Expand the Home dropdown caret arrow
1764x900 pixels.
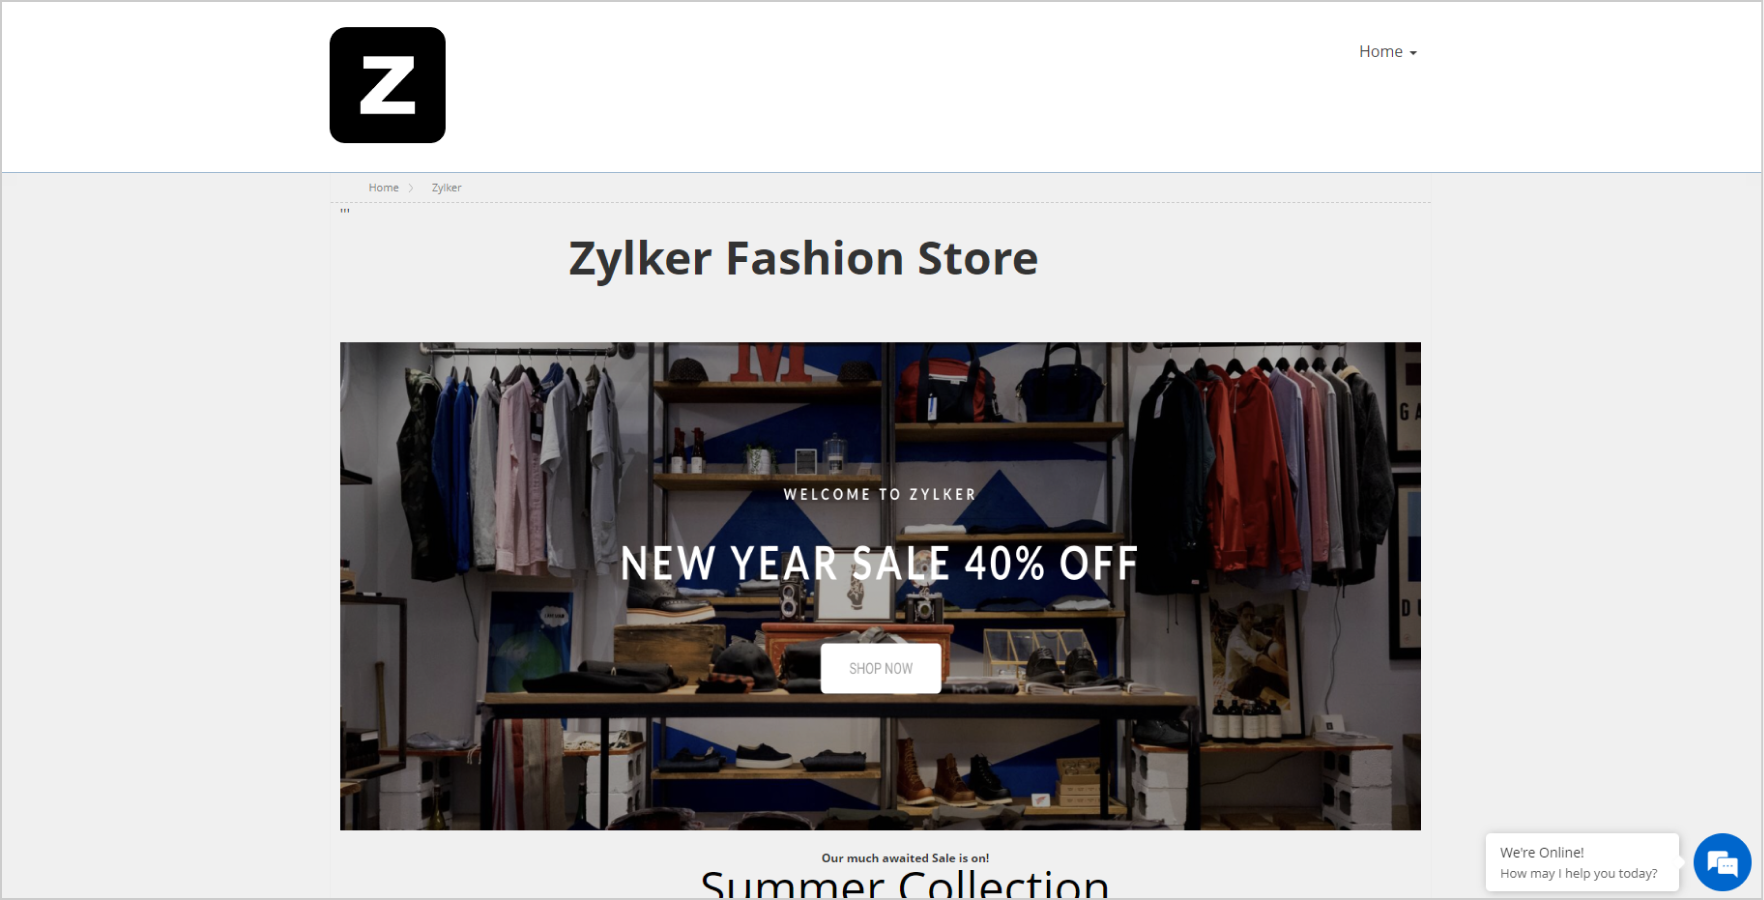click(1413, 53)
